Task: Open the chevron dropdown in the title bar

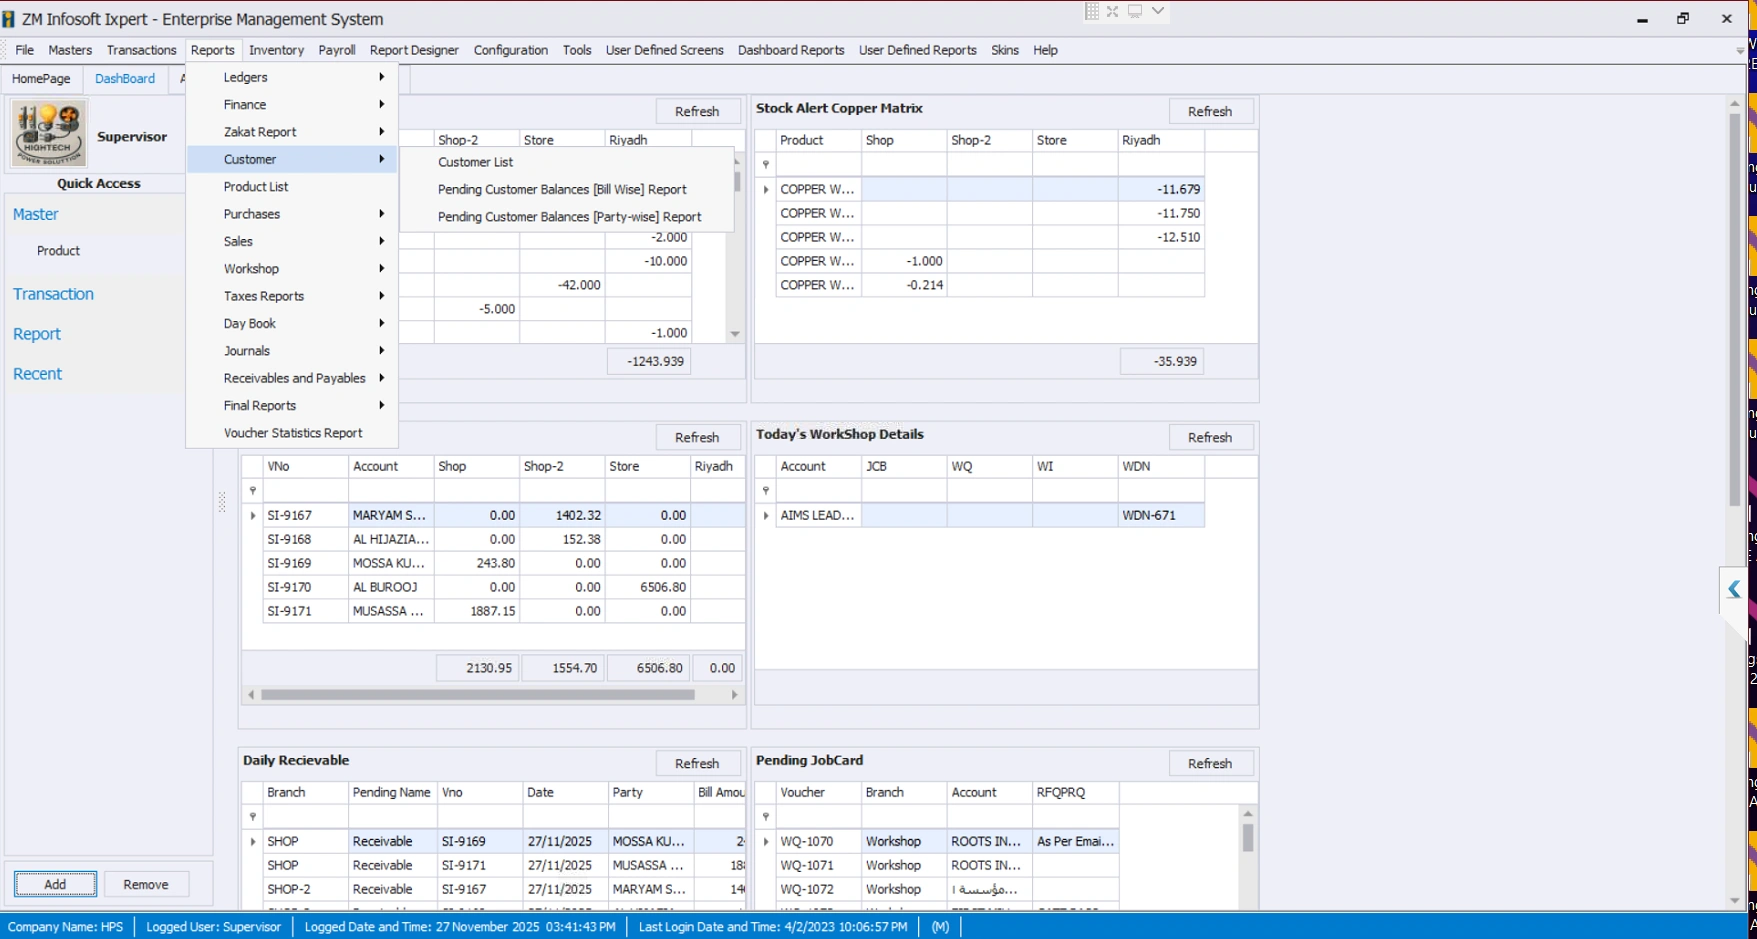Action: pyautogui.click(x=1156, y=11)
